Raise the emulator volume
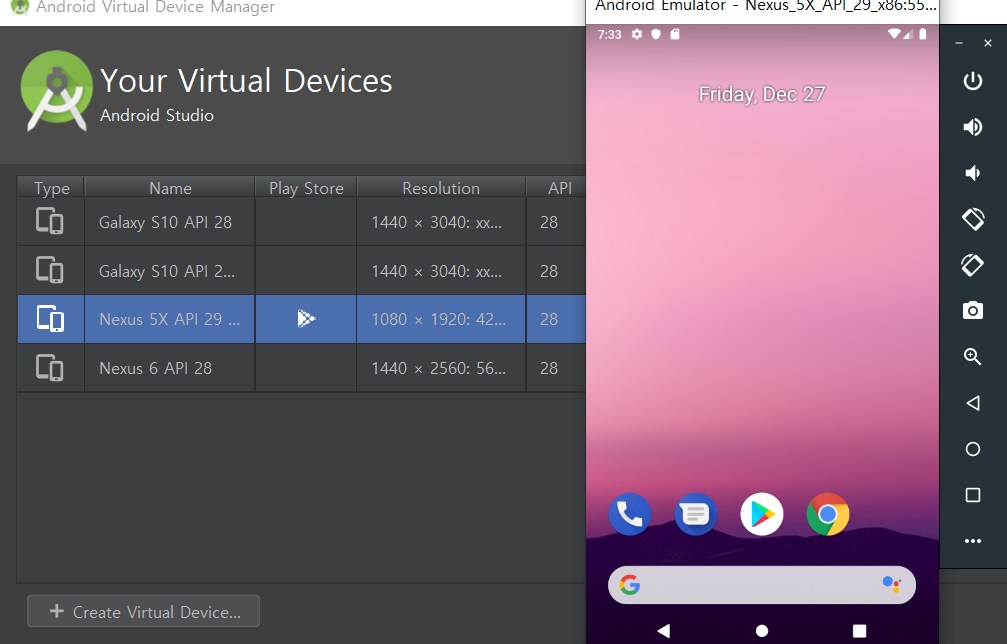Viewport: 1007px width, 644px height. pos(972,127)
